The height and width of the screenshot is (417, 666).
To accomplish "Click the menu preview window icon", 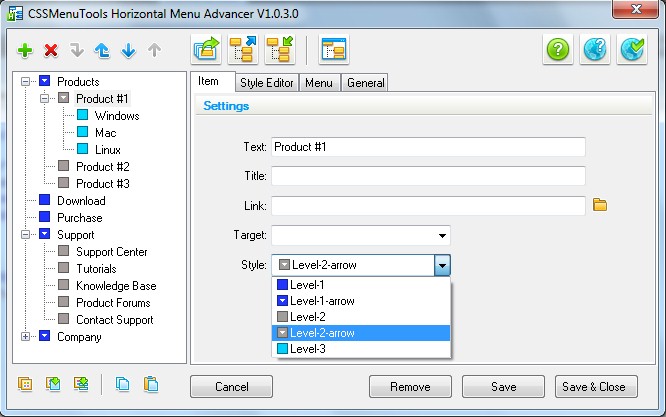I will [x=334, y=49].
